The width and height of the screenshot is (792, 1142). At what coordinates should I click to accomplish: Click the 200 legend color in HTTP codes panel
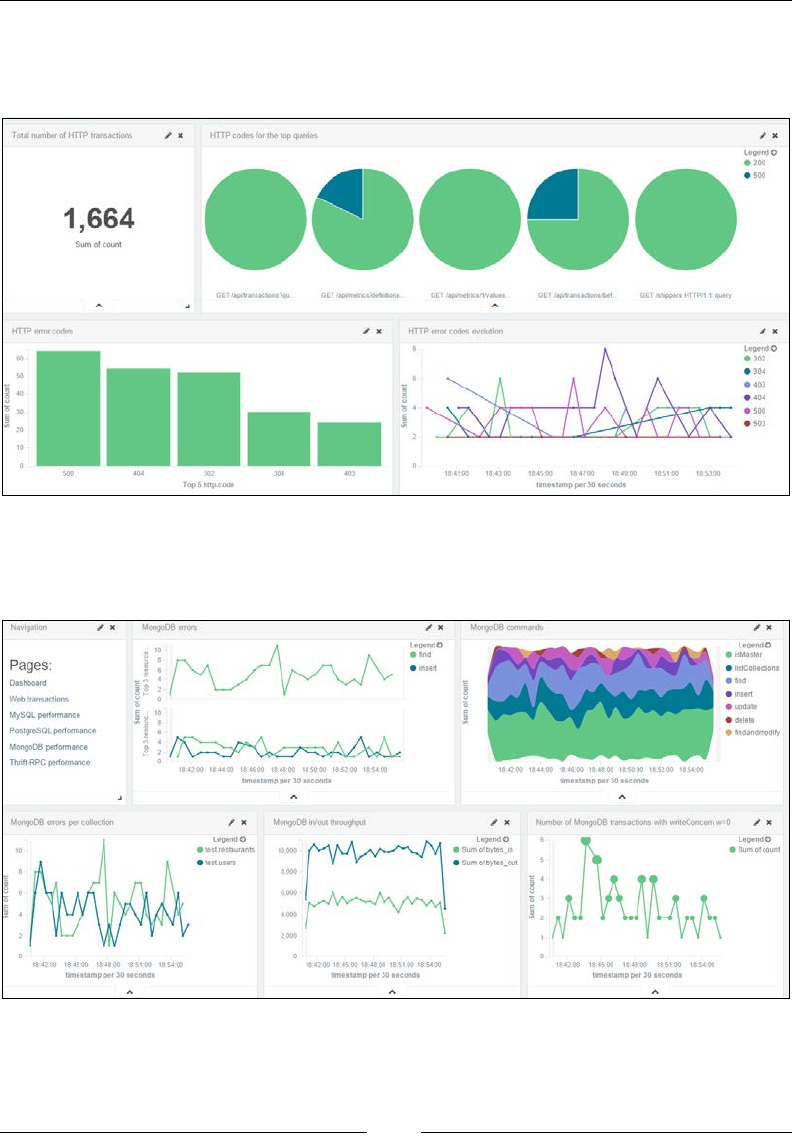pyautogui.click(x=748, y=163)
